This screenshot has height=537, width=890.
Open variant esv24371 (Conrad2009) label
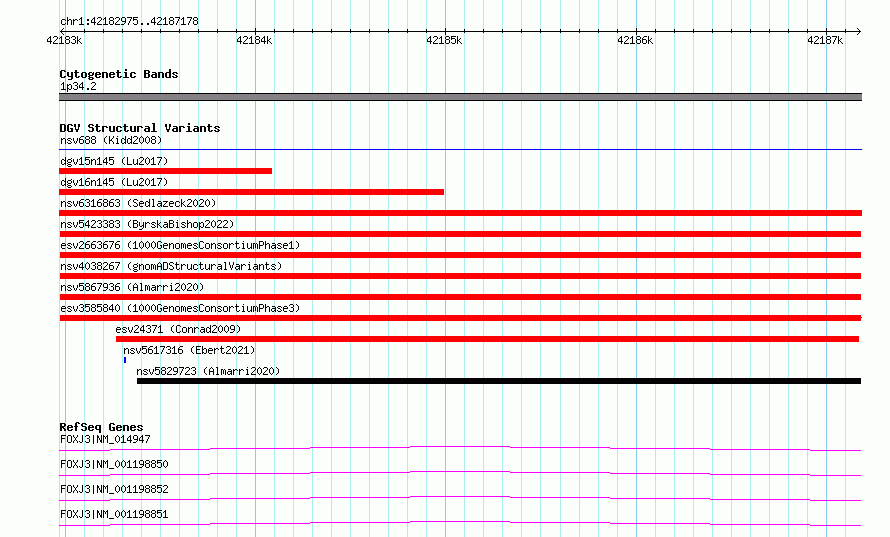[178, 329]
